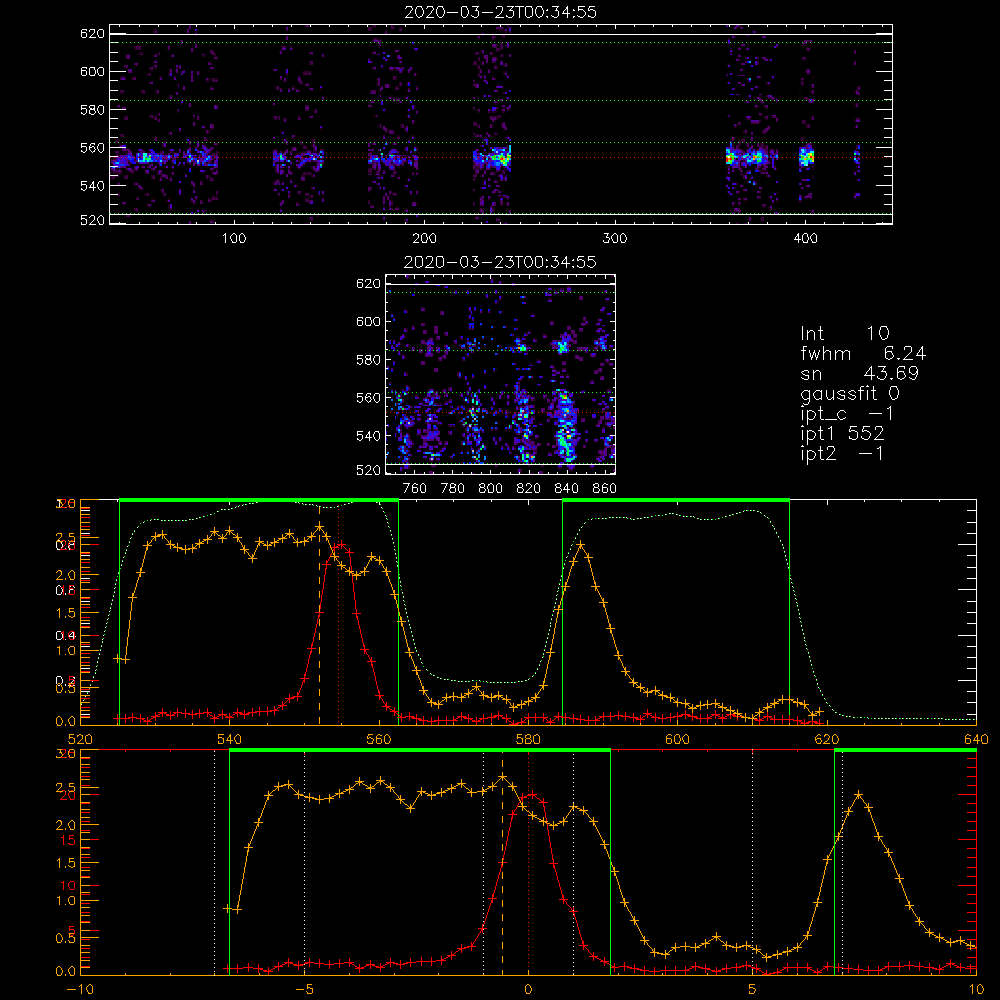Click the 10 x-axis label of the bottom plot
1000x1000 pixels.
(976, 989)
